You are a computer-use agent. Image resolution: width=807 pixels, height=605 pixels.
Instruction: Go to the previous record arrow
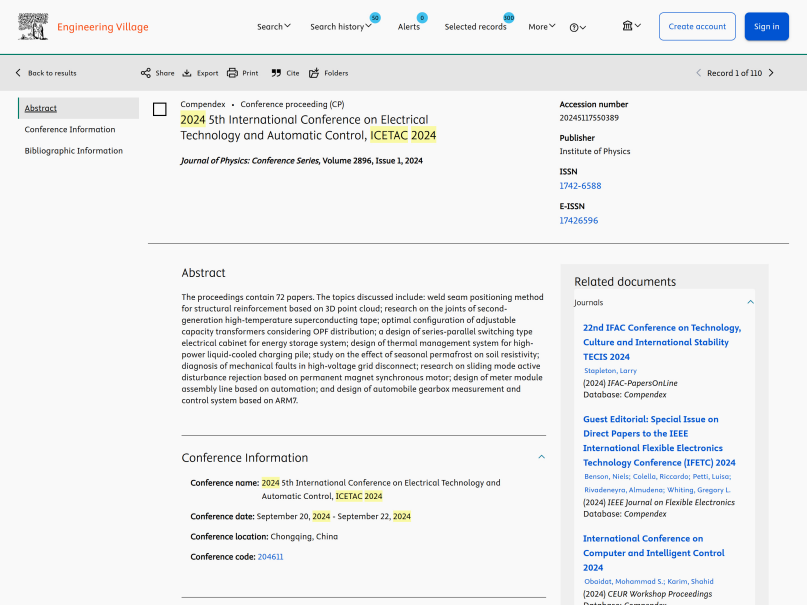(x=698, y=73)
